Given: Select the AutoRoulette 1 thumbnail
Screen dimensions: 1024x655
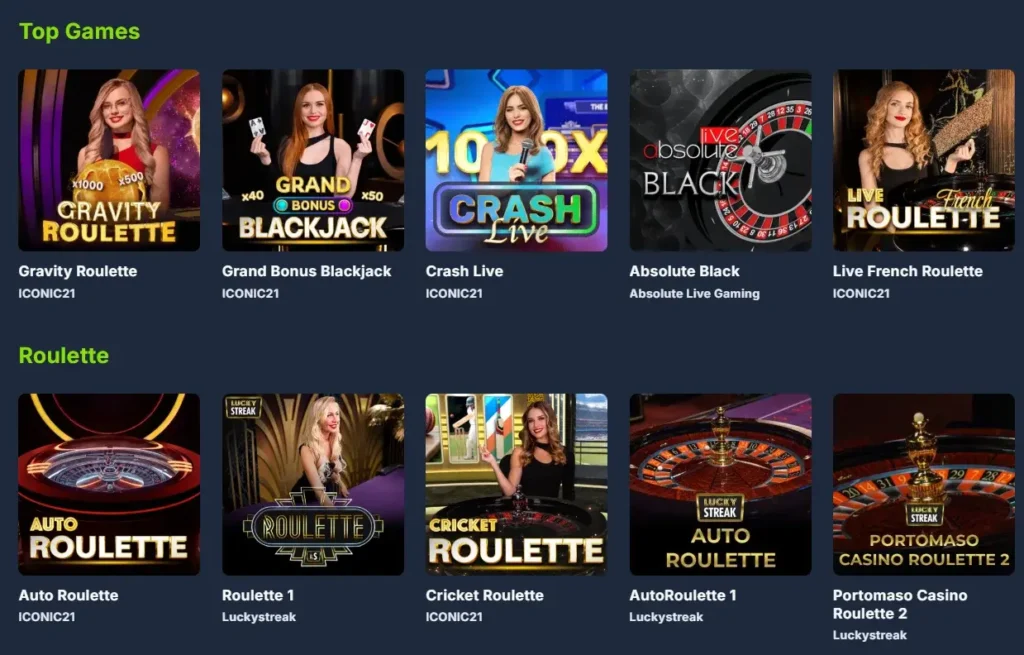Looking at the screenshot, I should click(720, 484).
